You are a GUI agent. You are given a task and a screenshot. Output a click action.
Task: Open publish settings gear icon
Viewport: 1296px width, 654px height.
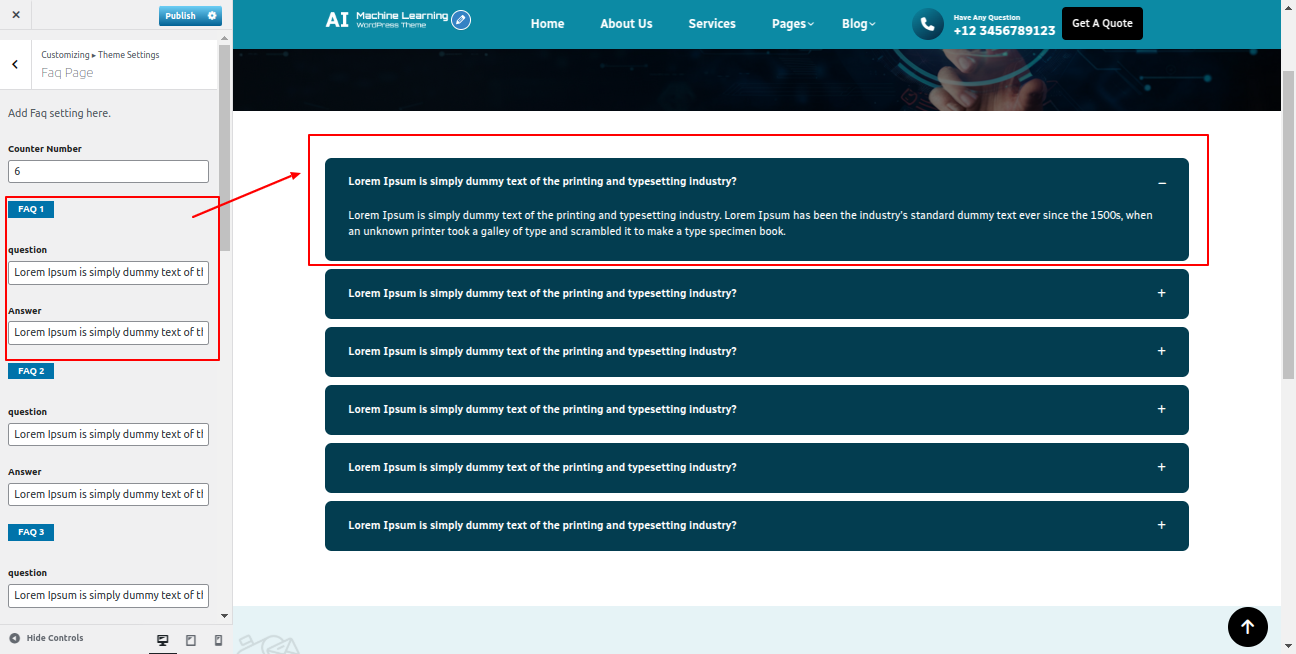(x=212, y=16)
